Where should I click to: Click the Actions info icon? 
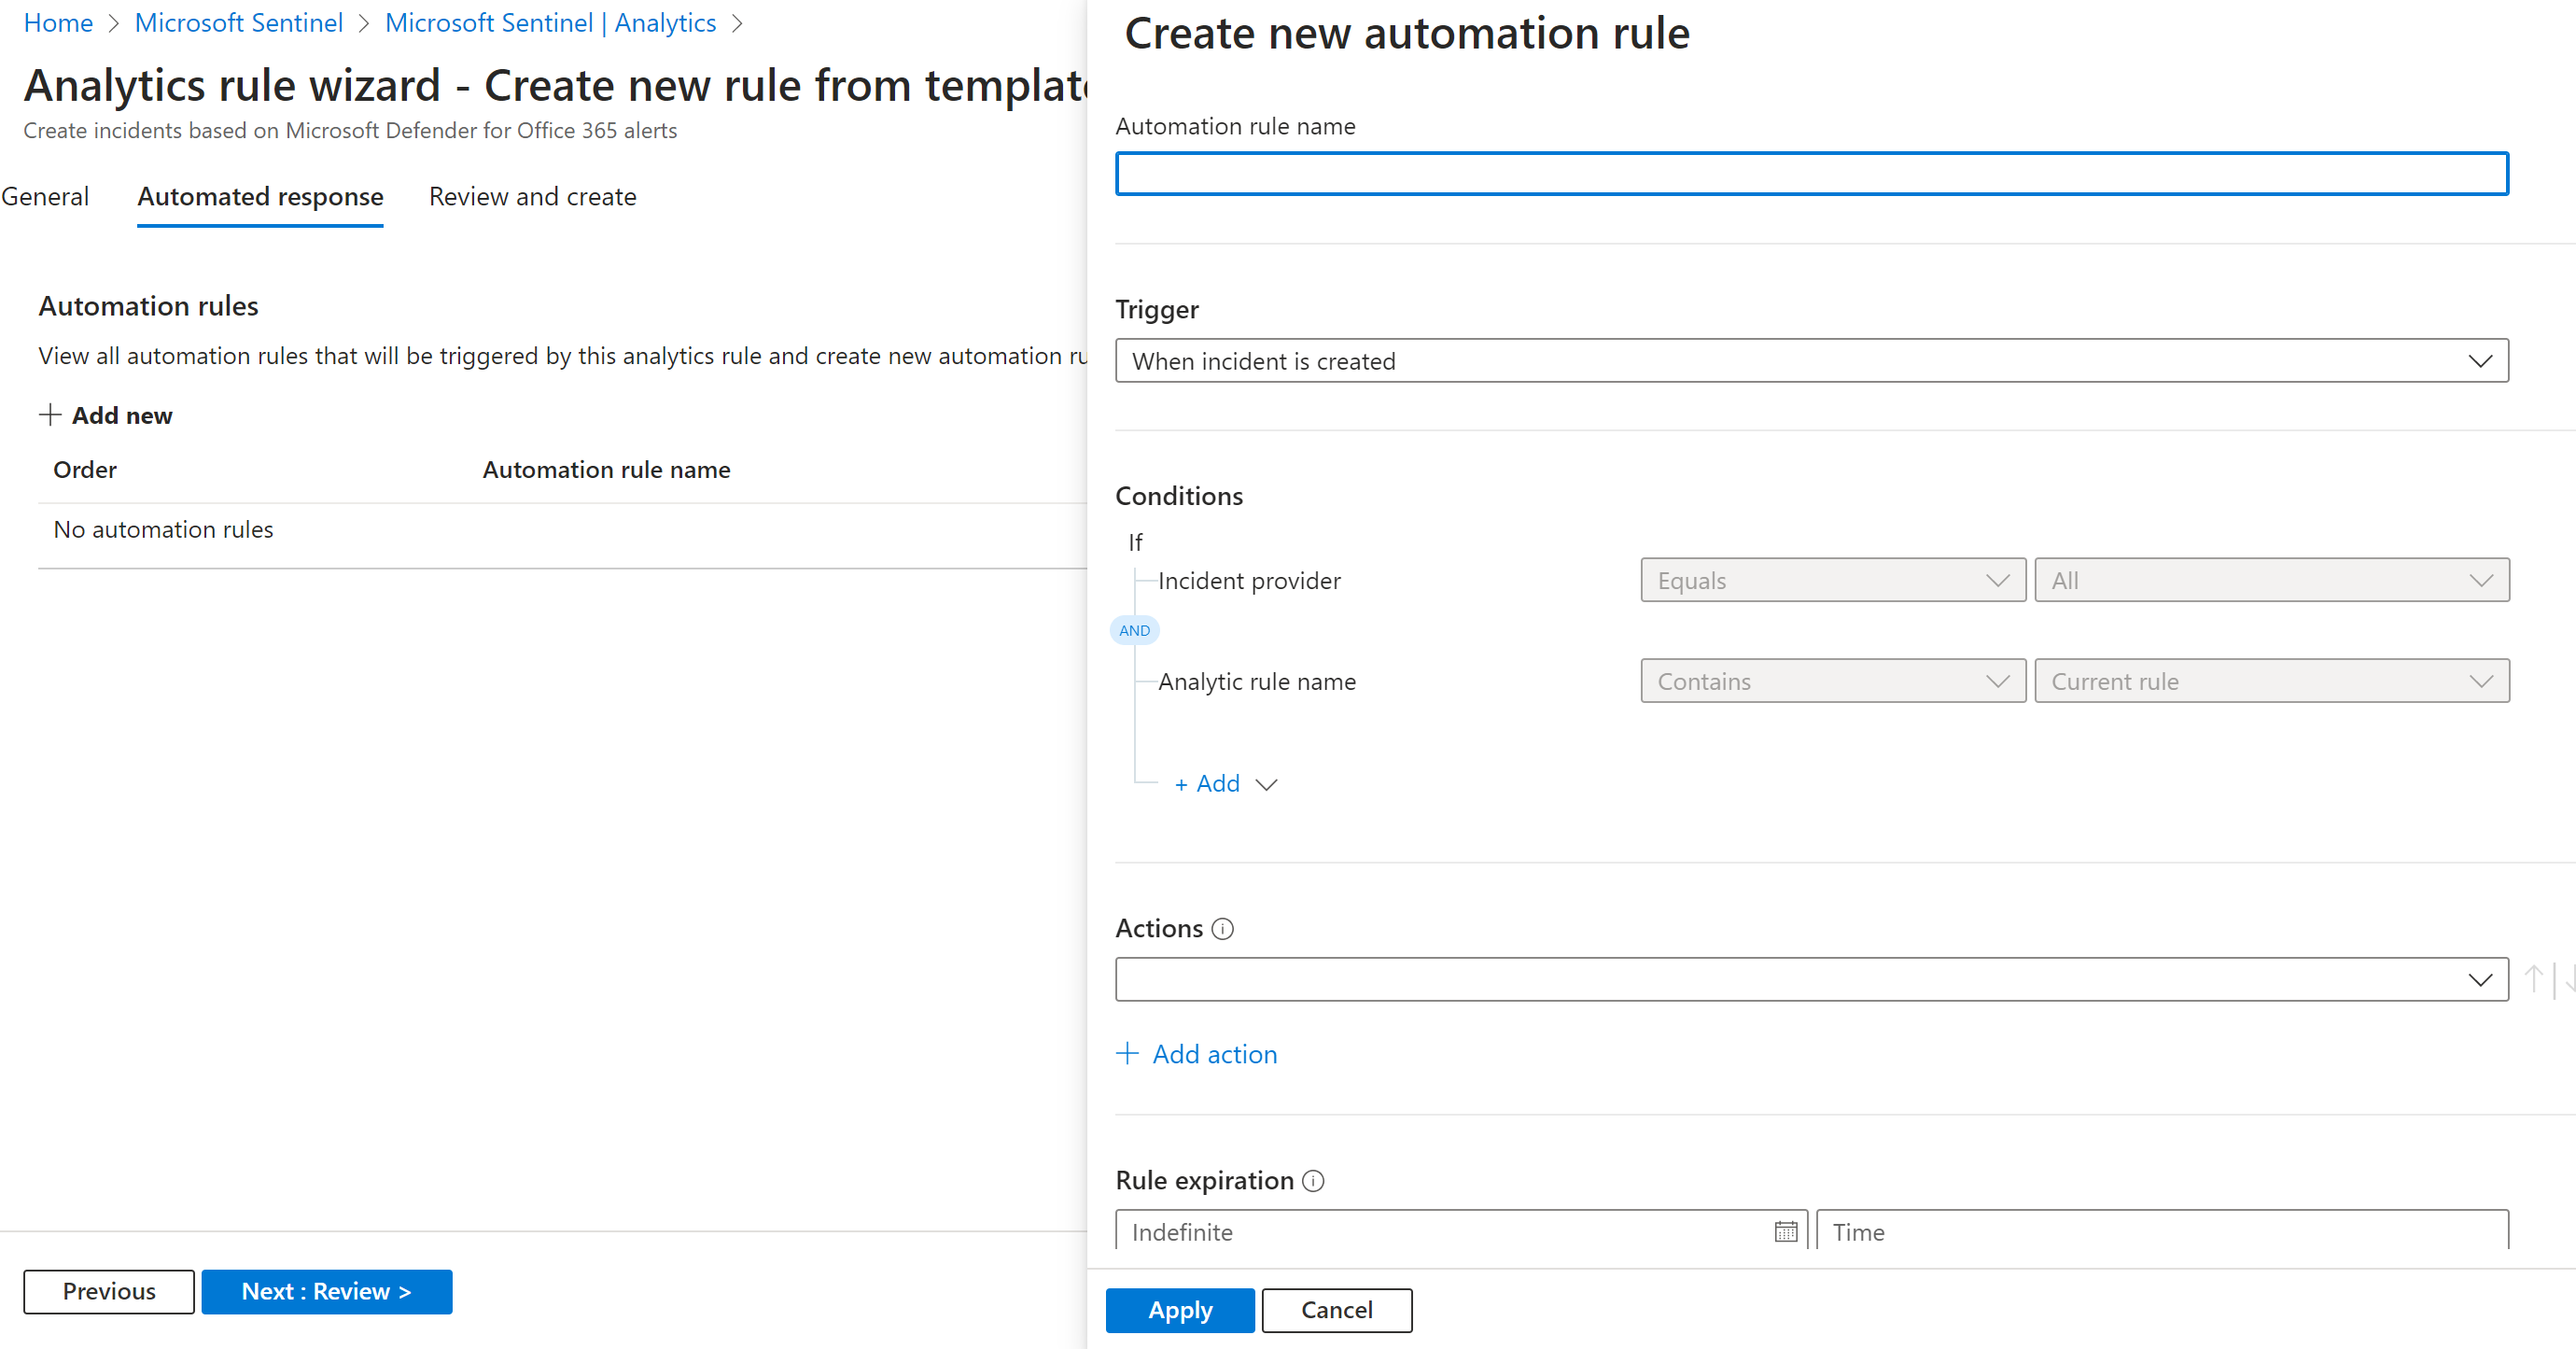pyautogui.click(x=1222, y=929)
